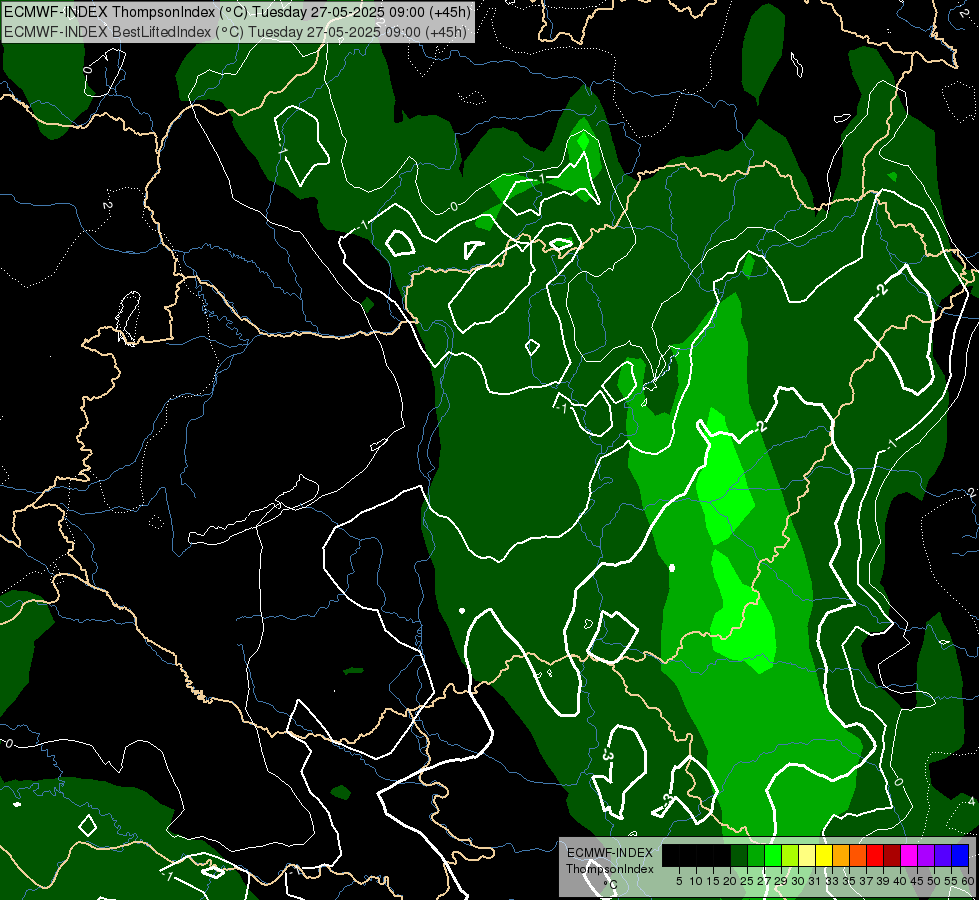This screenshot has height=900, width=979.
Task: Click legend scale value 33
Action: (x=832, y=881)
